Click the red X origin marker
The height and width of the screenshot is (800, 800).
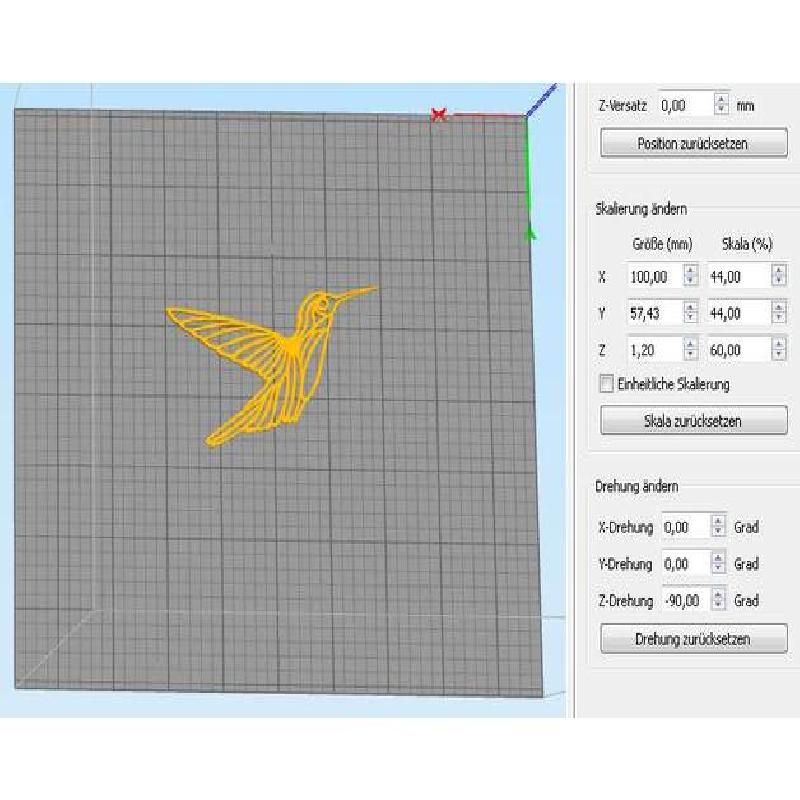pyautogui.click(x=438, y=115)
